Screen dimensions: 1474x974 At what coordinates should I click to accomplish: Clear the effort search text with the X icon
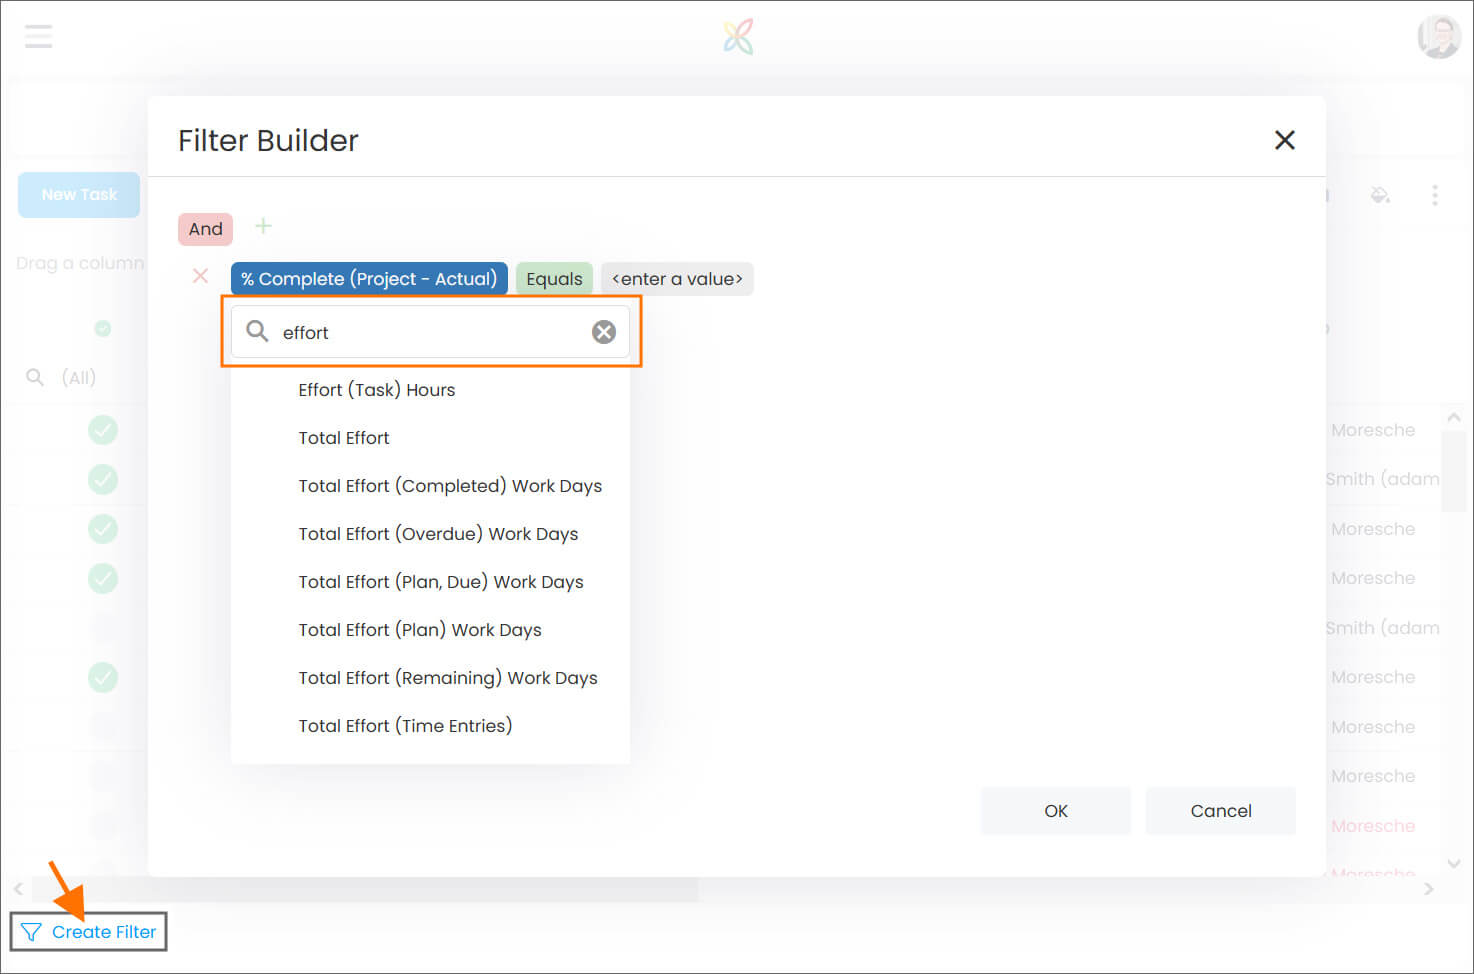tap(603, 331)
